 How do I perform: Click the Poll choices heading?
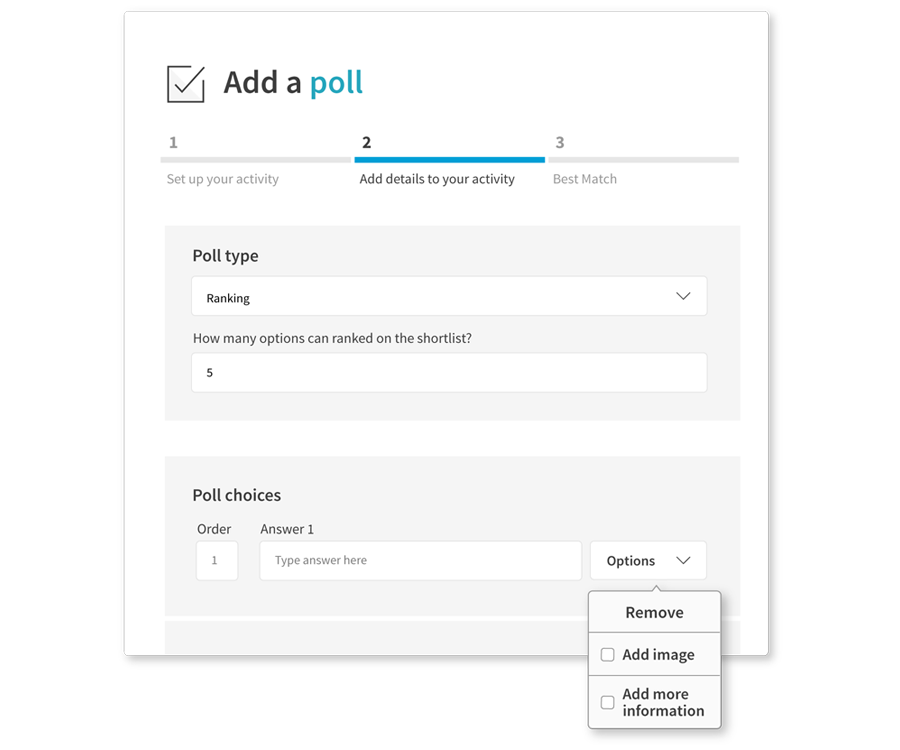coord(236,494)
